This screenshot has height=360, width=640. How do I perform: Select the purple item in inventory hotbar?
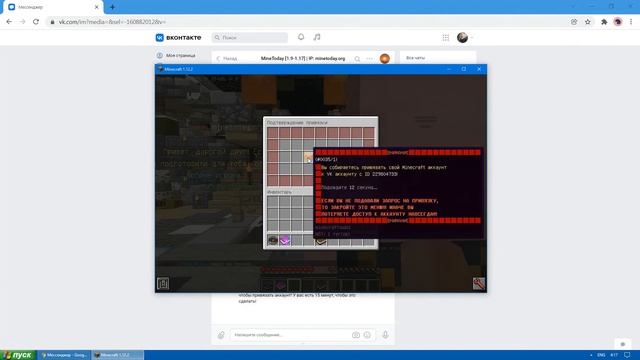(284, 240)
